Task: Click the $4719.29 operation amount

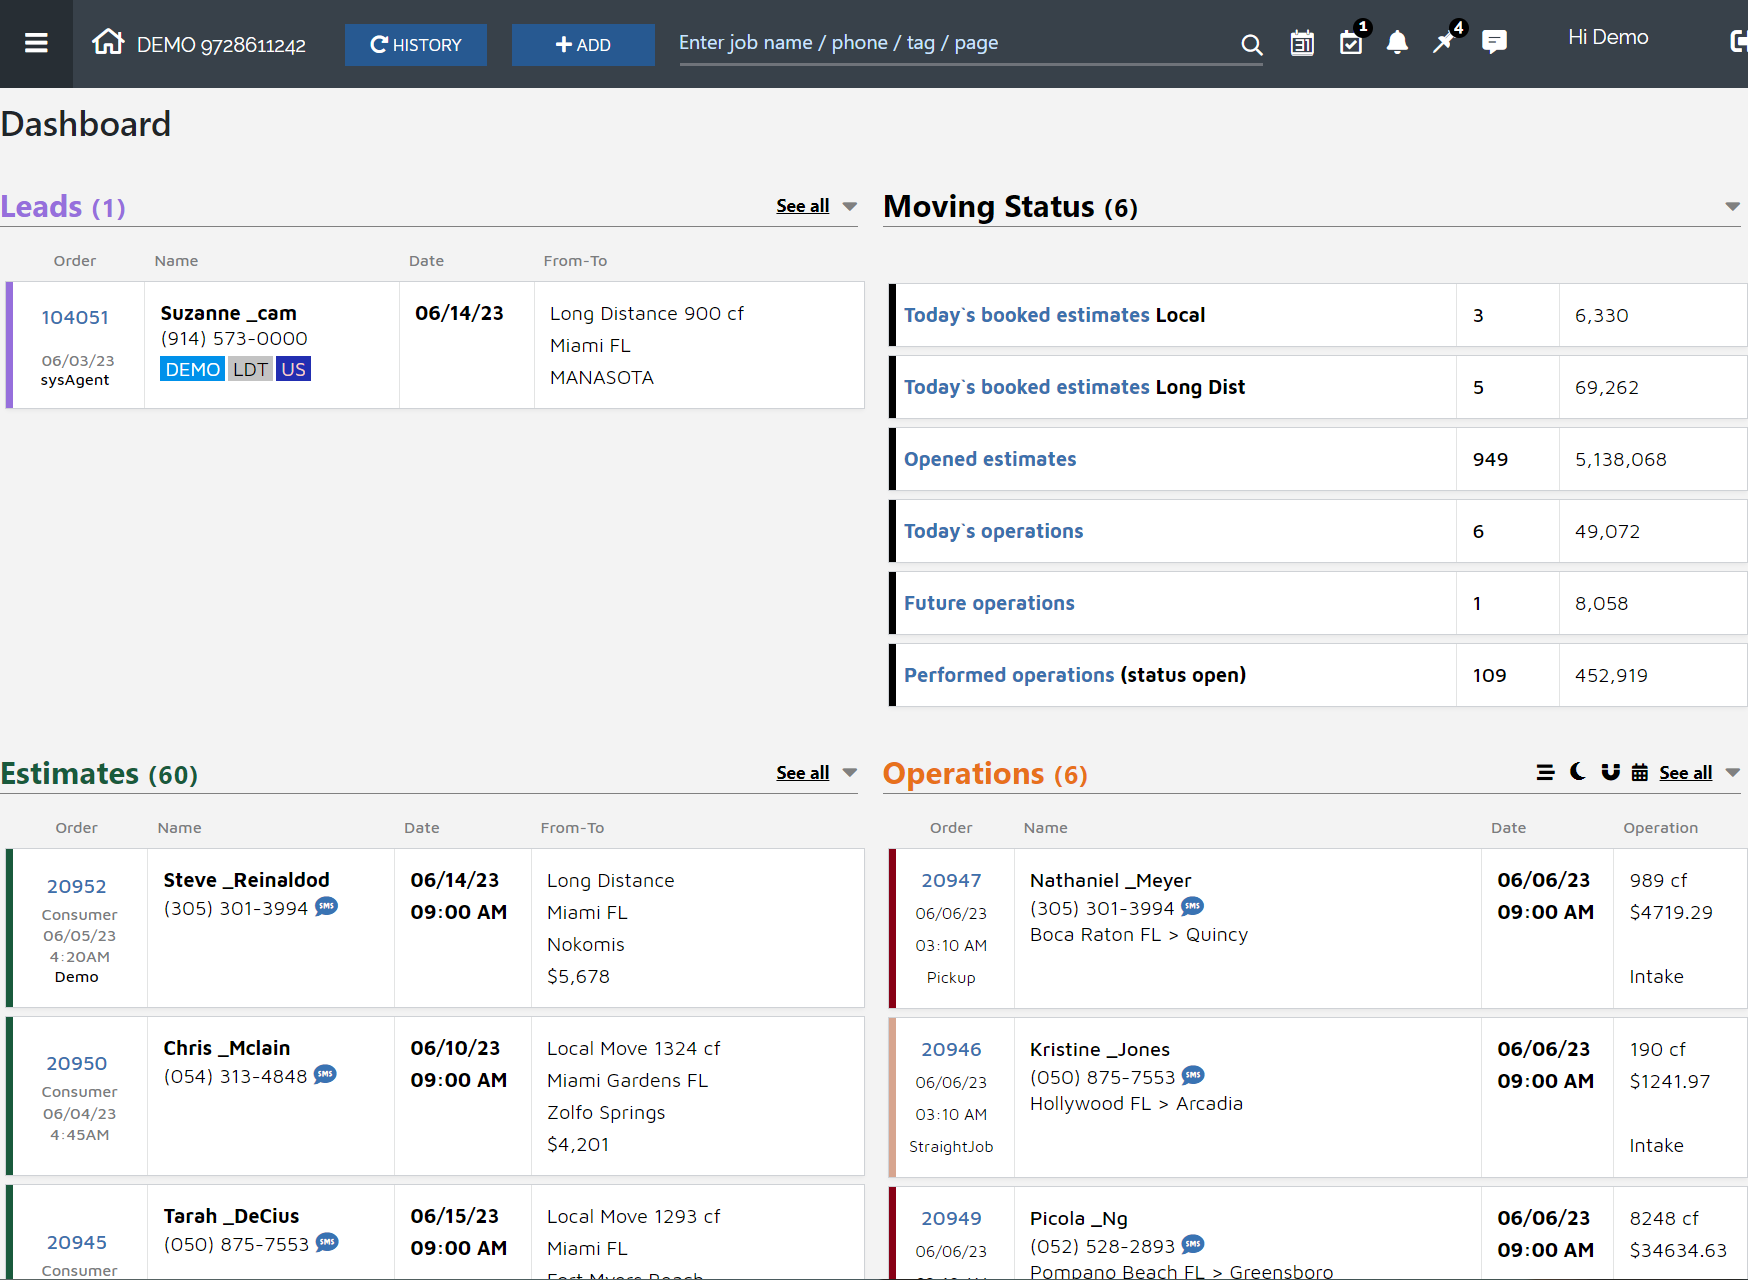Action: (x=1671, y=912)
